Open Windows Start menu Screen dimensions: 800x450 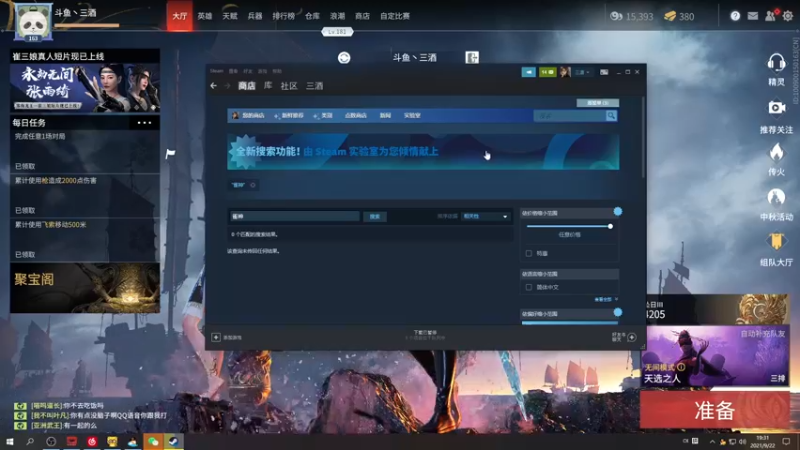coord(9,441)
